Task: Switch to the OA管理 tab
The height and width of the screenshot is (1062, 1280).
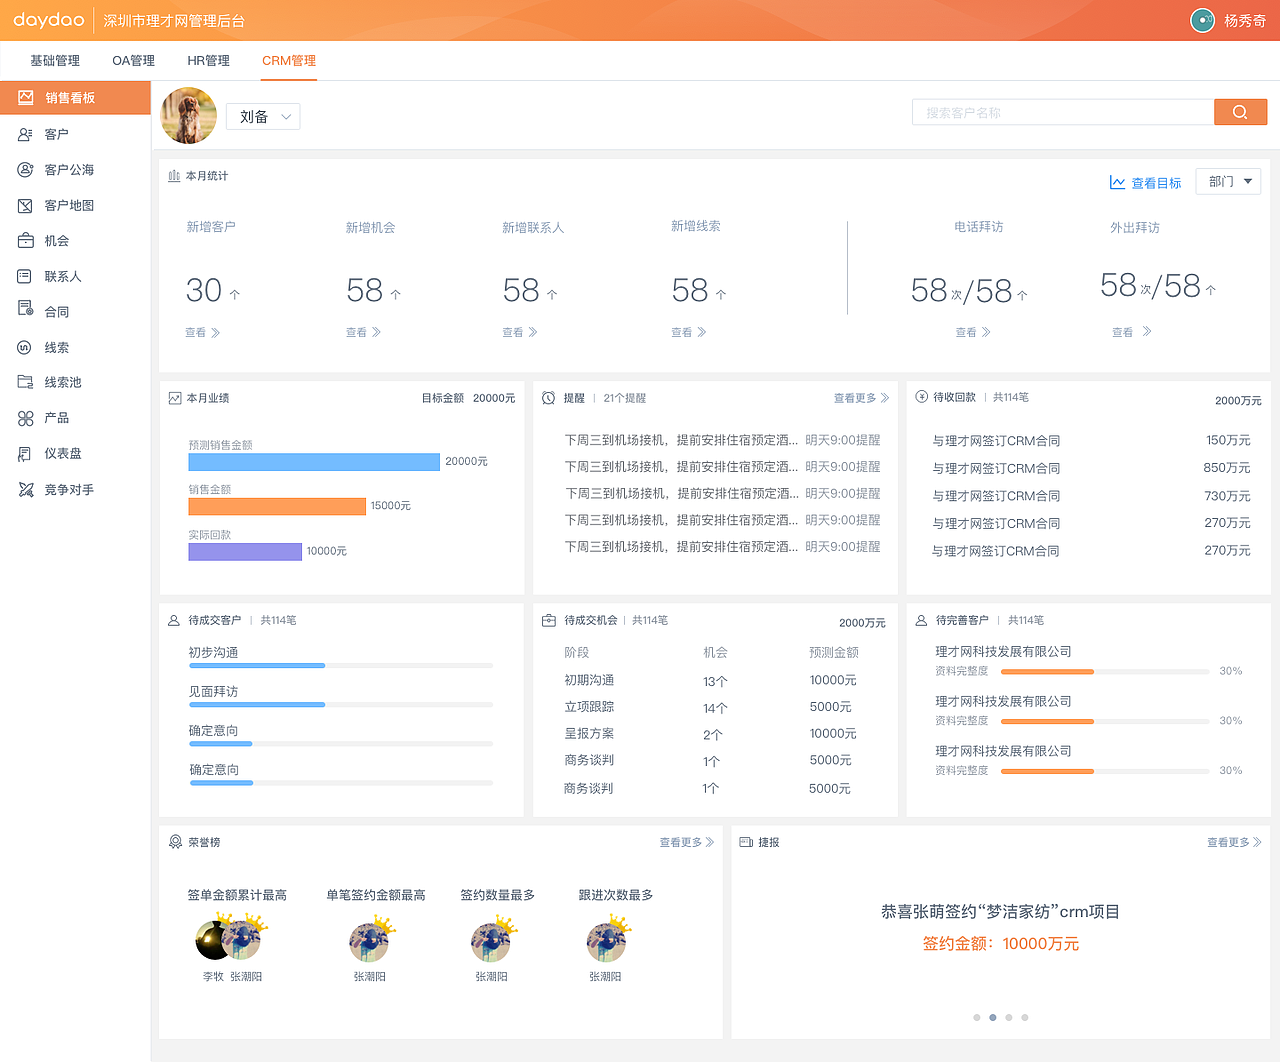Action: coord(133,60)
